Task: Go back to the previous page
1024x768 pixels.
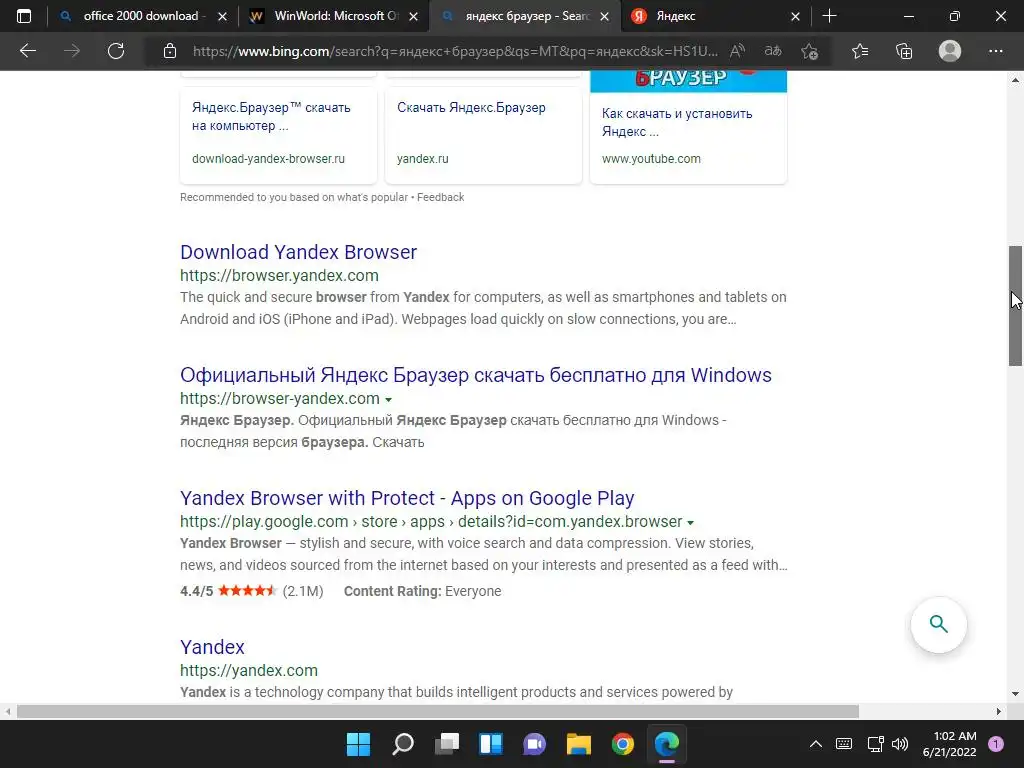Action: pyautogui.click(x=27, y=51)
